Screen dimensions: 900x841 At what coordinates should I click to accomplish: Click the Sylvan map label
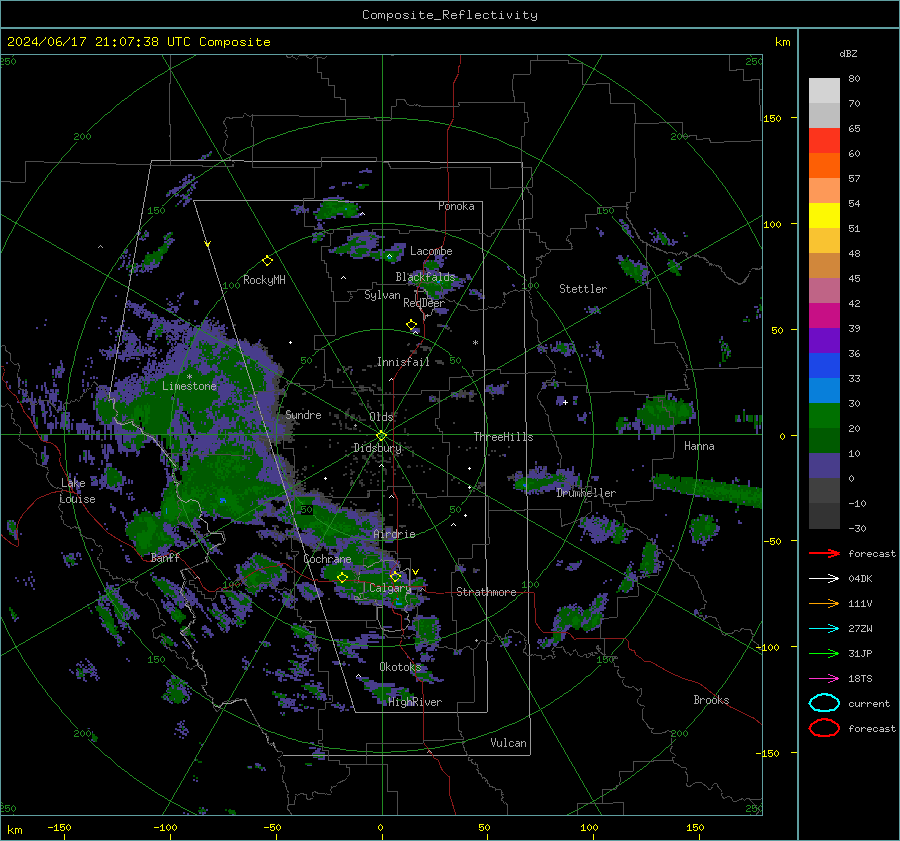coord(382,295)
